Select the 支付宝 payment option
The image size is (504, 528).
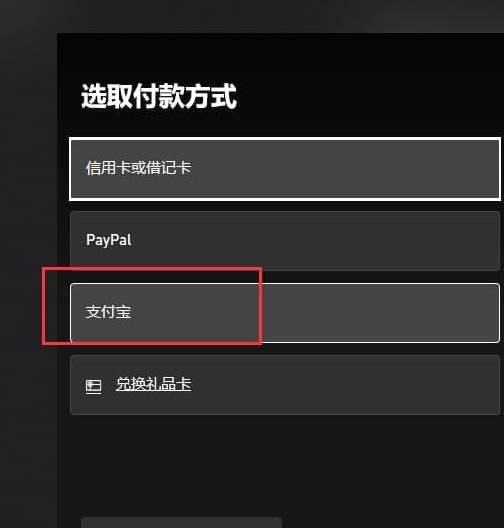click(284, 313)
